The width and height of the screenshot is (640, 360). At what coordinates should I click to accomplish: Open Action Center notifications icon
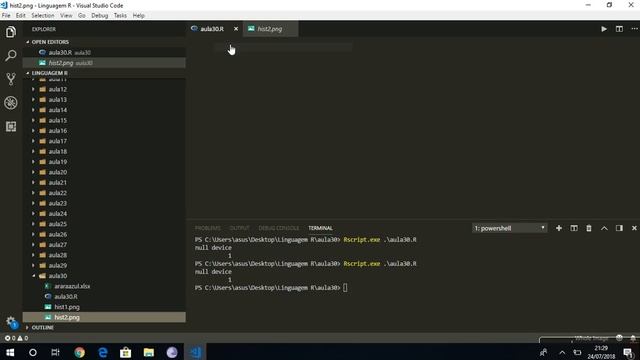(628, 352)
